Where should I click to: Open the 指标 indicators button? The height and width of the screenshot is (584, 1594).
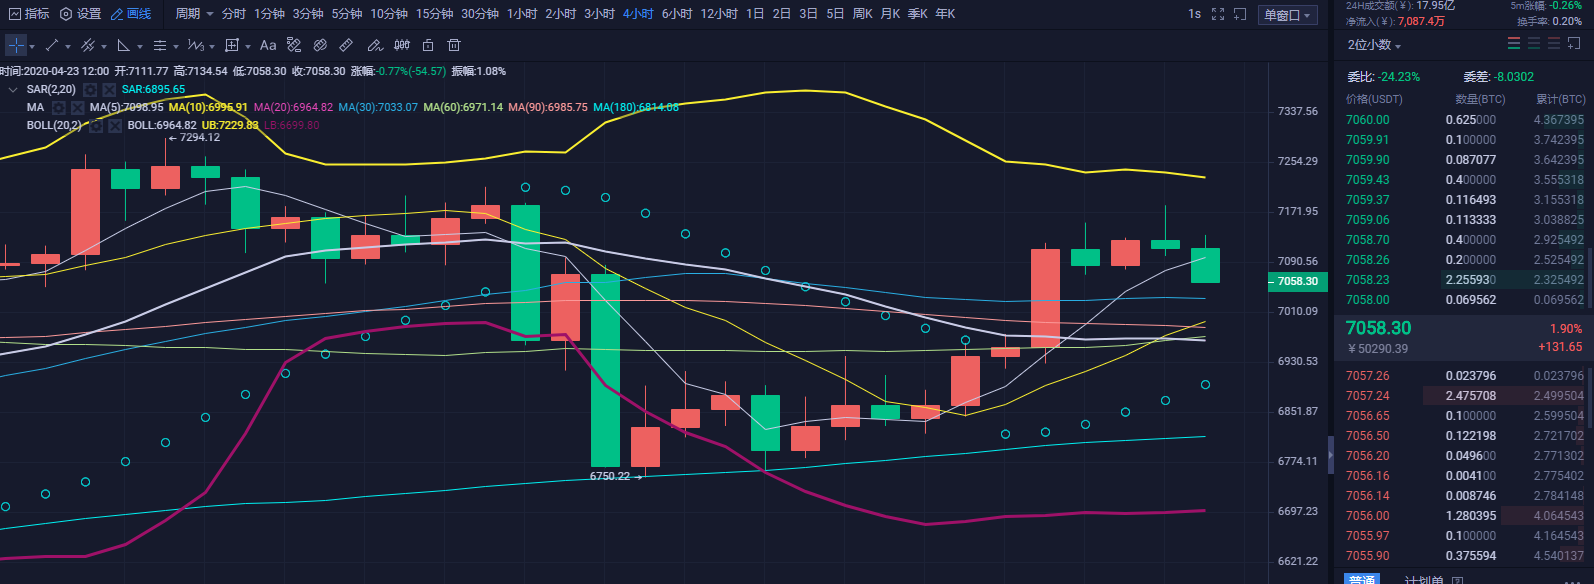[x=28, y=14]
